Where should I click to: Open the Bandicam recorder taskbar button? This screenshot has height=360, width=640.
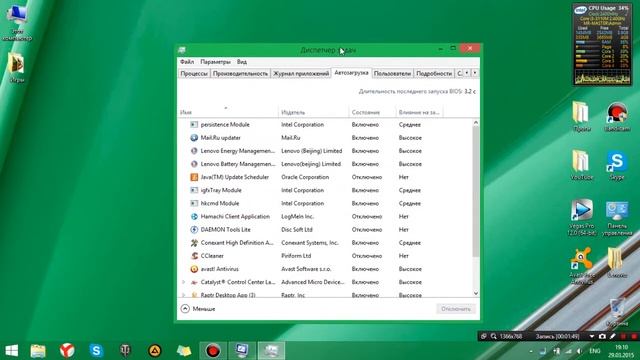click(213, 351)
